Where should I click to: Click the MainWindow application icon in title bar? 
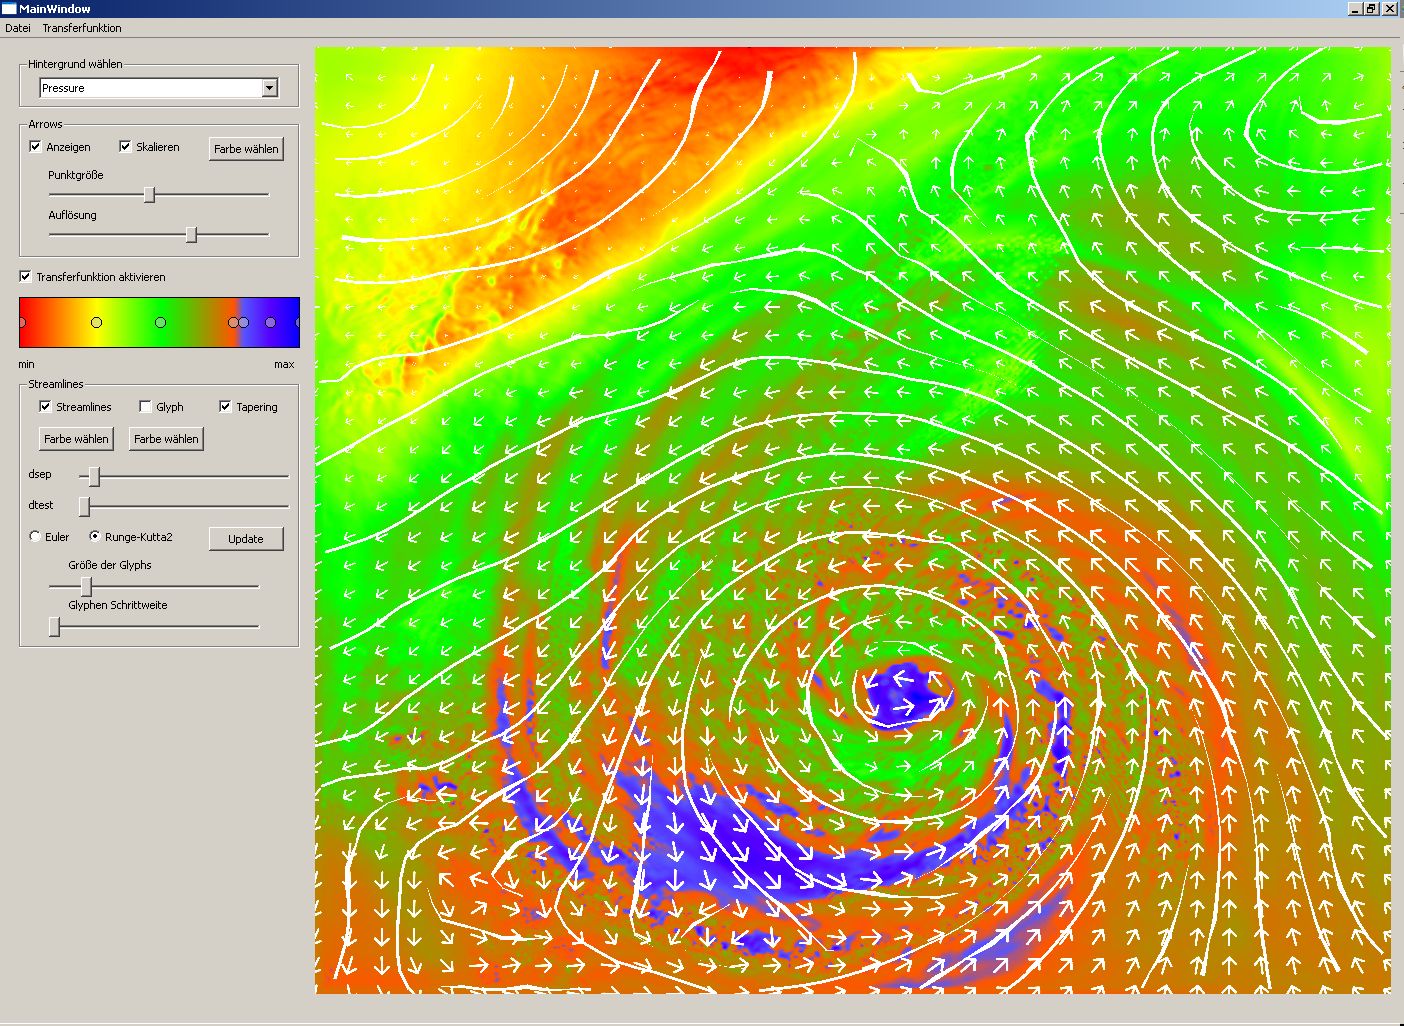tap(9, 9)
